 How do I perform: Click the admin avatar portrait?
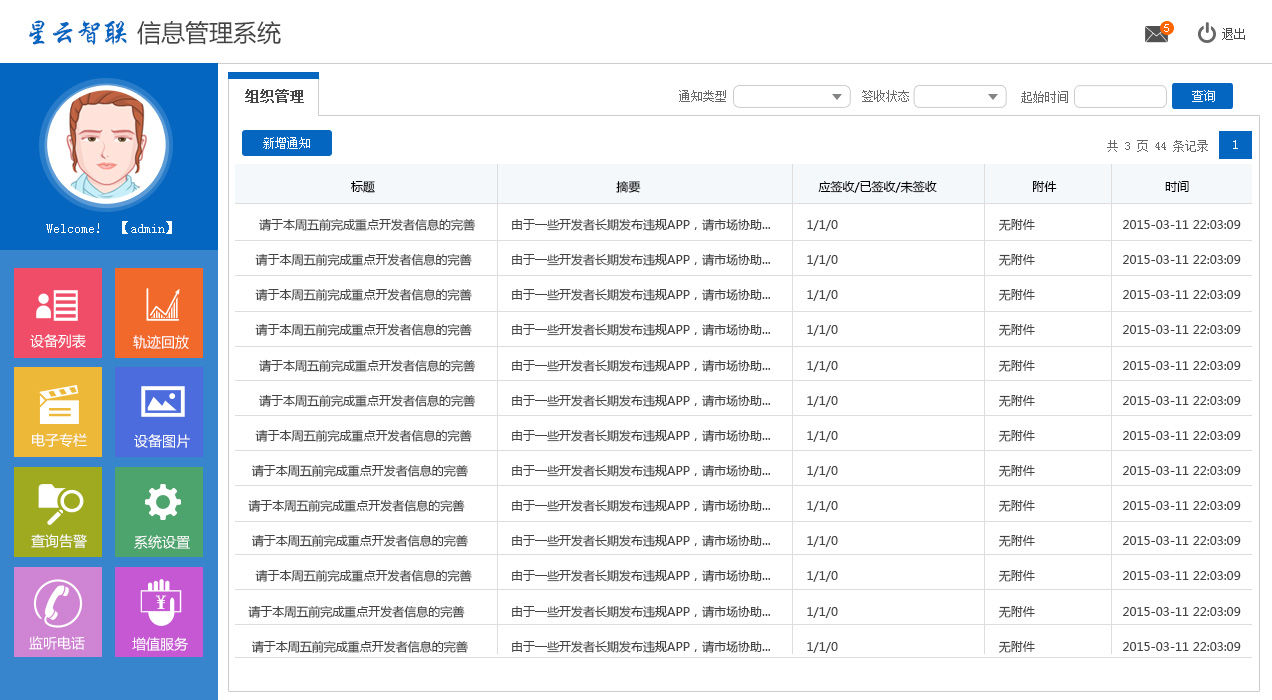[x=106, y=144]
